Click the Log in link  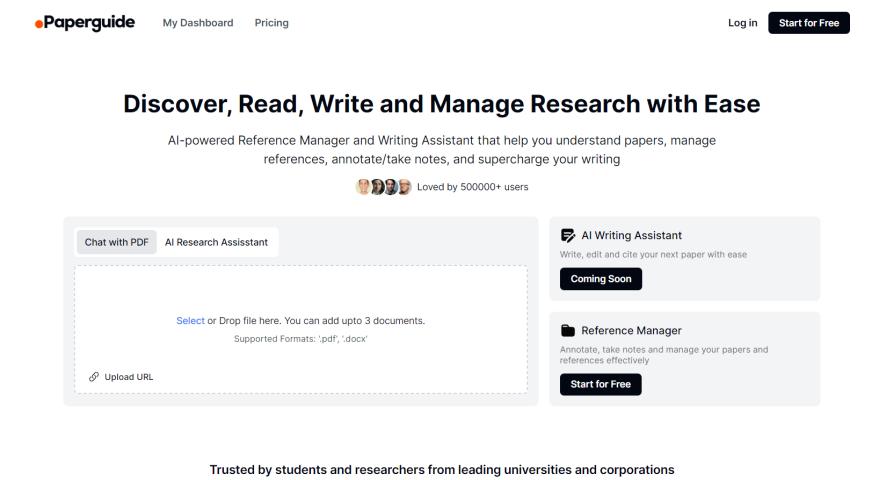742,23
